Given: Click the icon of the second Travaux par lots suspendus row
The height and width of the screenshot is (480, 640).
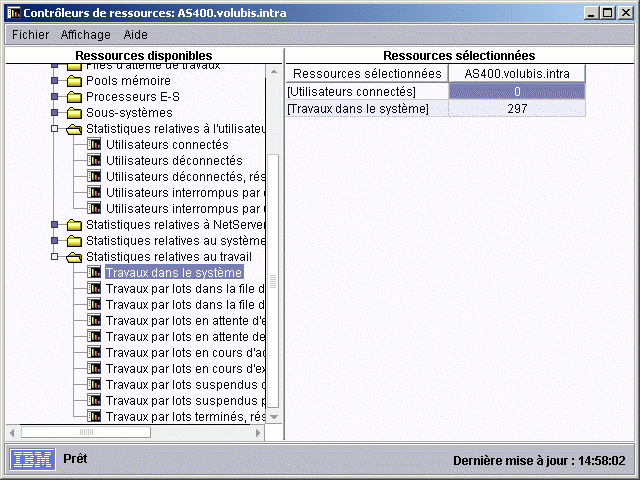Looking at the screenshot, I should click(x=94, y=400).
